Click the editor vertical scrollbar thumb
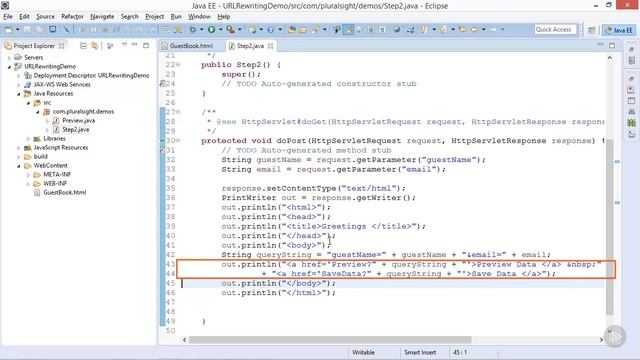The height and width of the screenshot is (360, 640). point(610,227)
